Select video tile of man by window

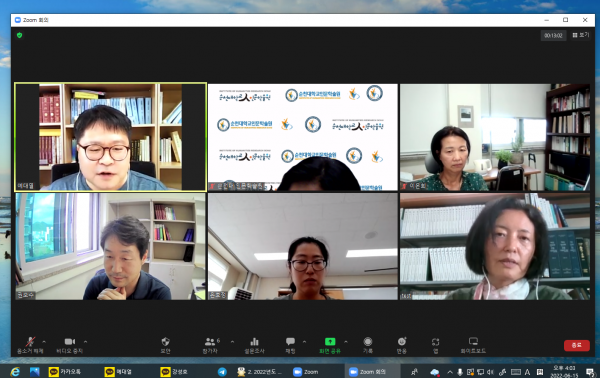111,246
